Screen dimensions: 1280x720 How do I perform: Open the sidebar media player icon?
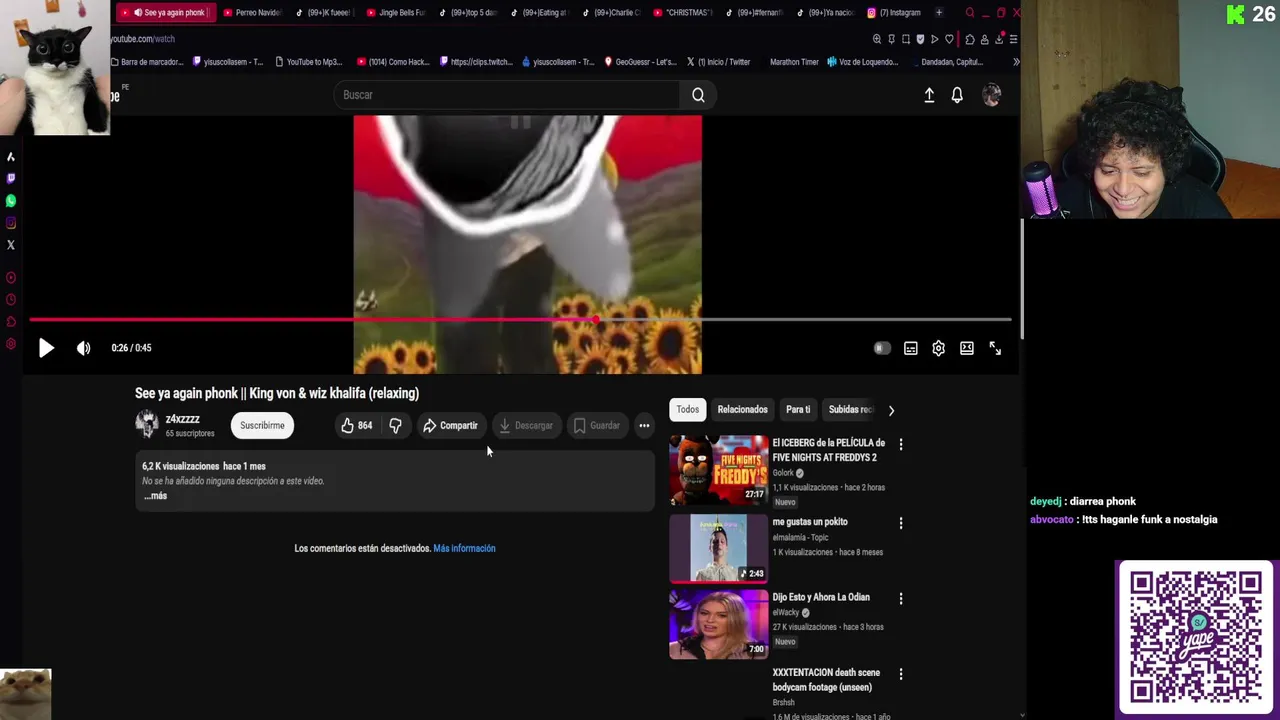click(11, 278)
